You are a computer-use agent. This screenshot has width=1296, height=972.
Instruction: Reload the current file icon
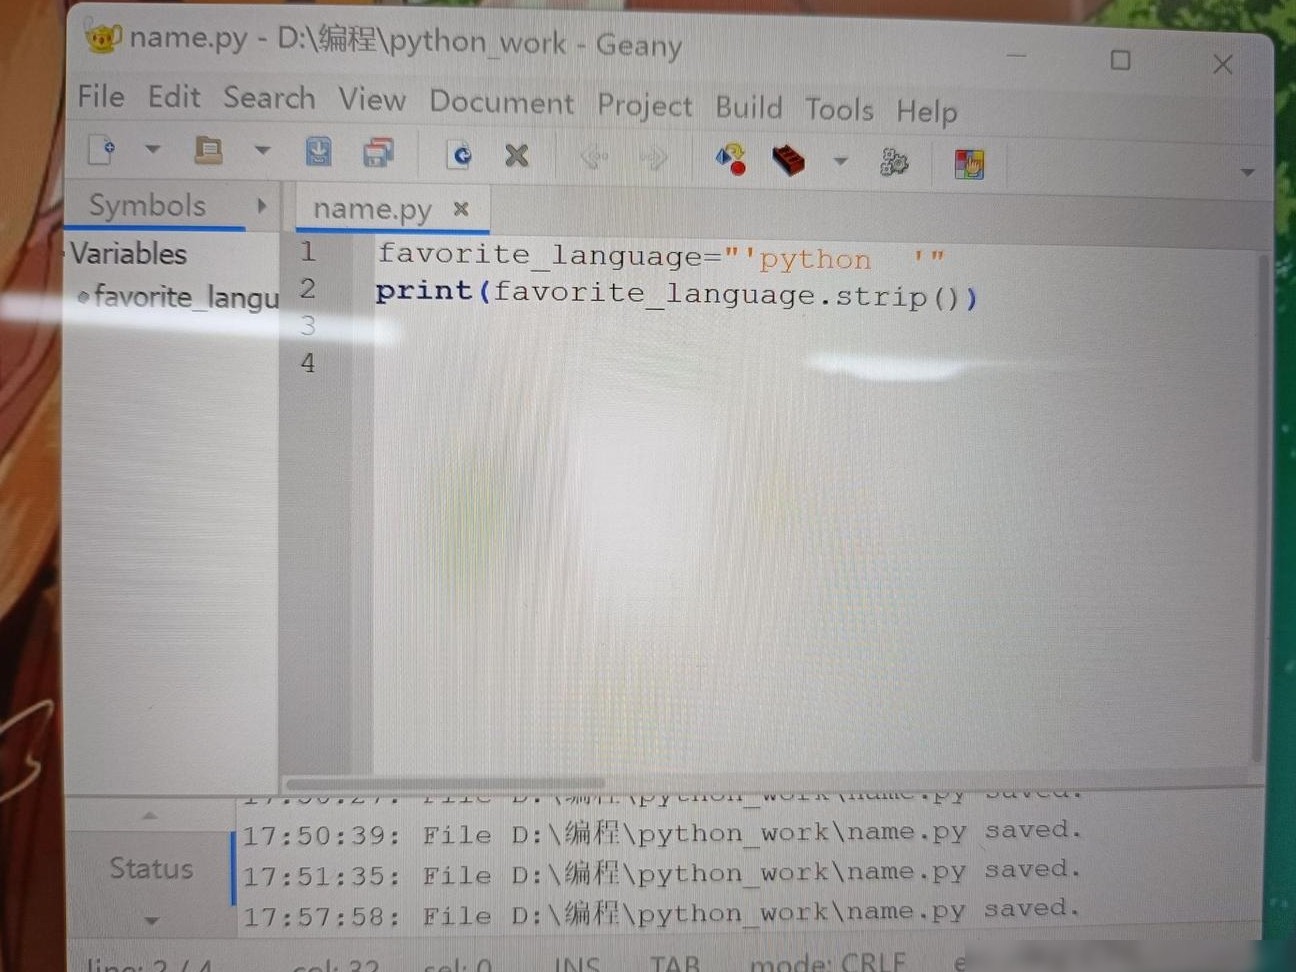[459, 155]
